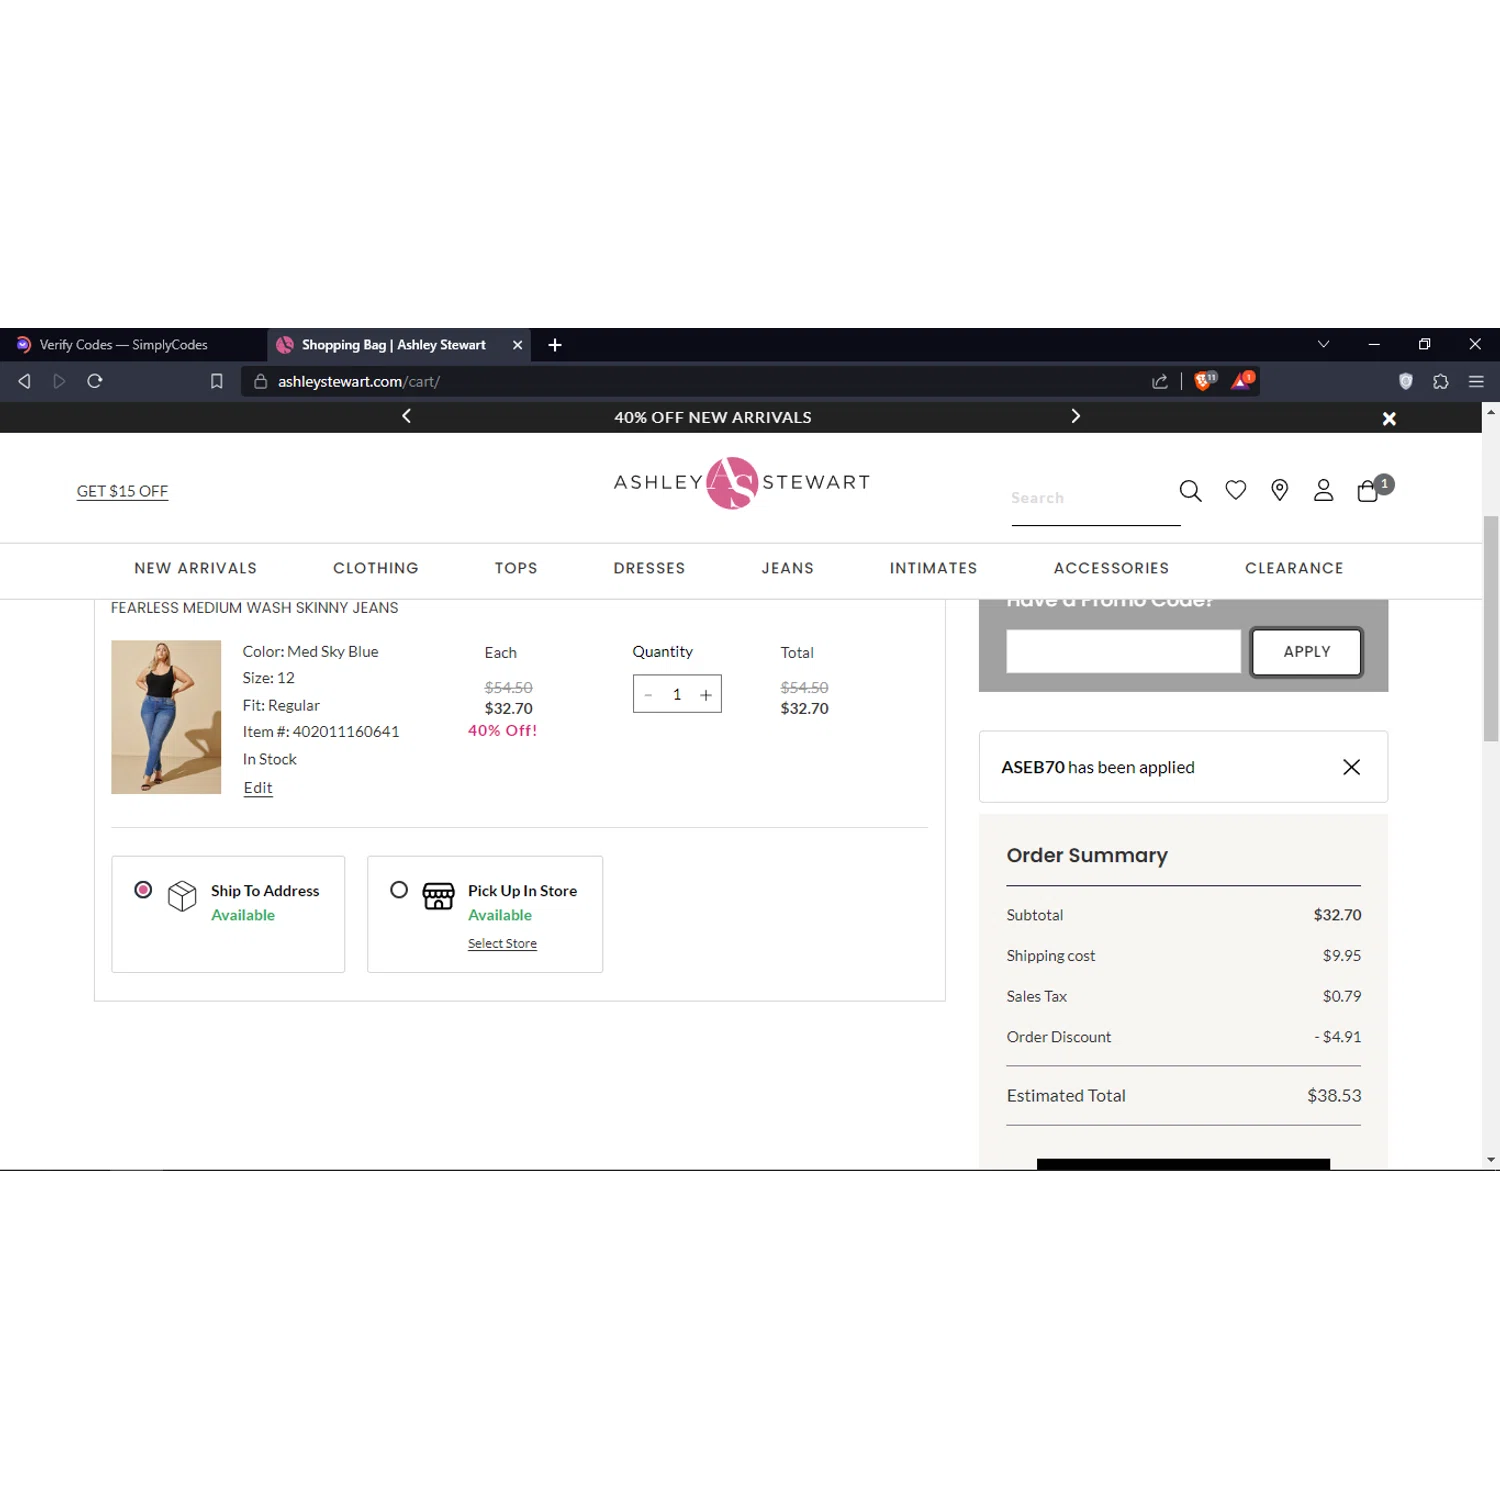Viewport: 1500px width, 1500px height.
Task: Click the GET $15 OFF link
Action: tap(122, 491)
